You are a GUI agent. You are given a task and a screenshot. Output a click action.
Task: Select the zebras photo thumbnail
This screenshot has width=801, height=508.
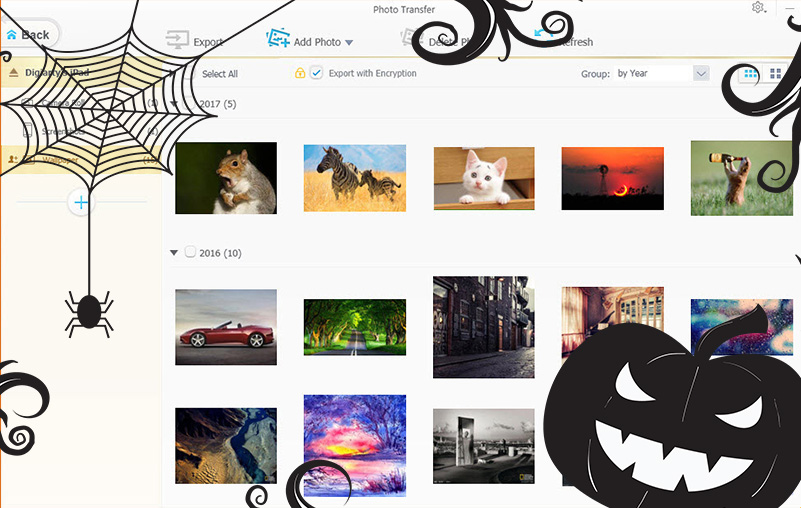pyautogui.click(x=355, y=178)
